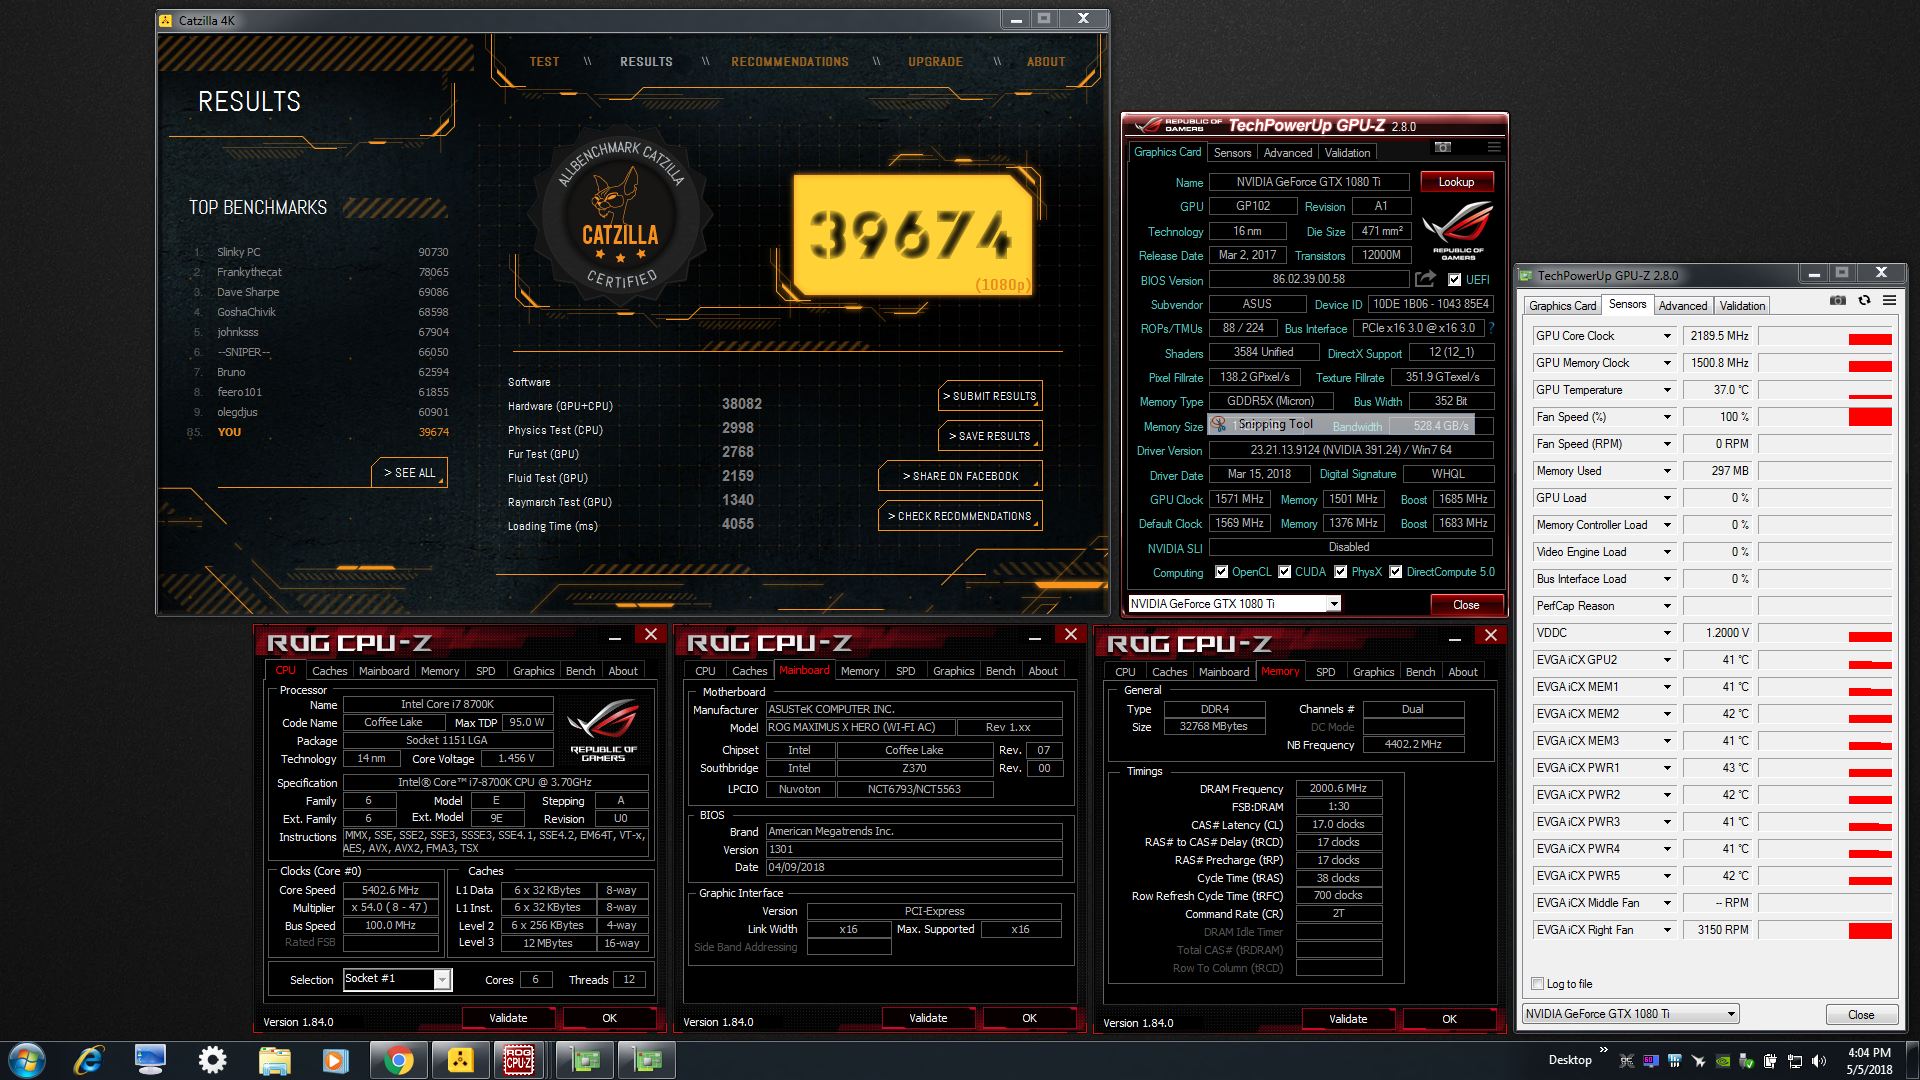1920x1080 pixels.
Task: Expand the Fan Speed (%) sensor dropdown
Action: pos(1667,417)
